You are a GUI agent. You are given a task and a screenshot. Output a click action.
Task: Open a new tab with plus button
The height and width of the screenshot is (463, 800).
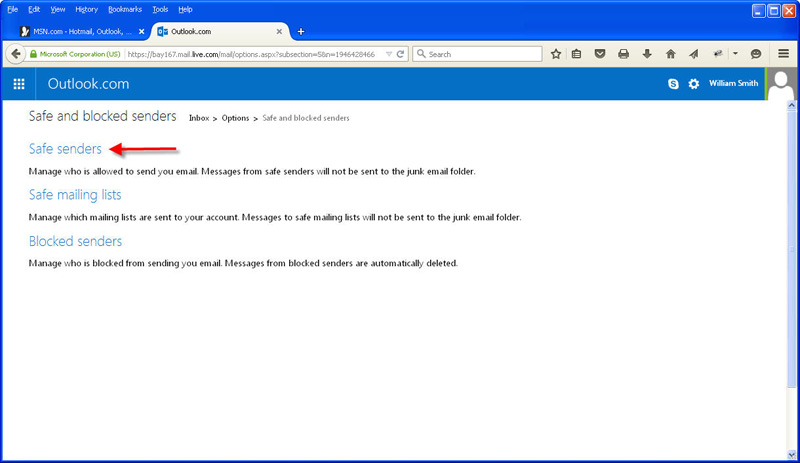tap(301, 32)
